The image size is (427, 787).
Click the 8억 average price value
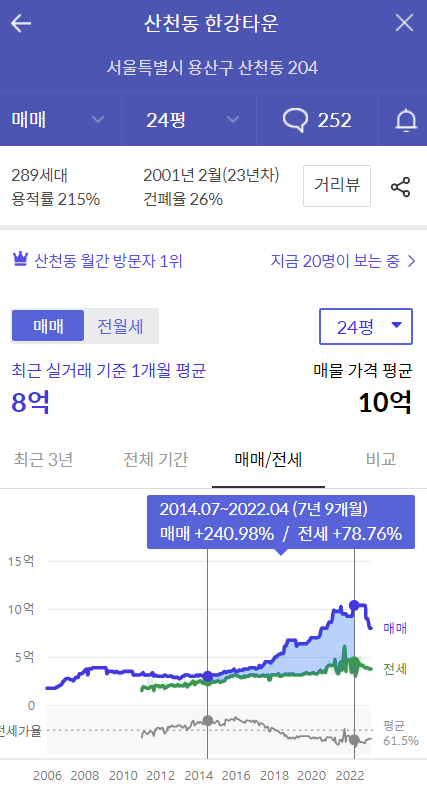(x=31, y=402)
